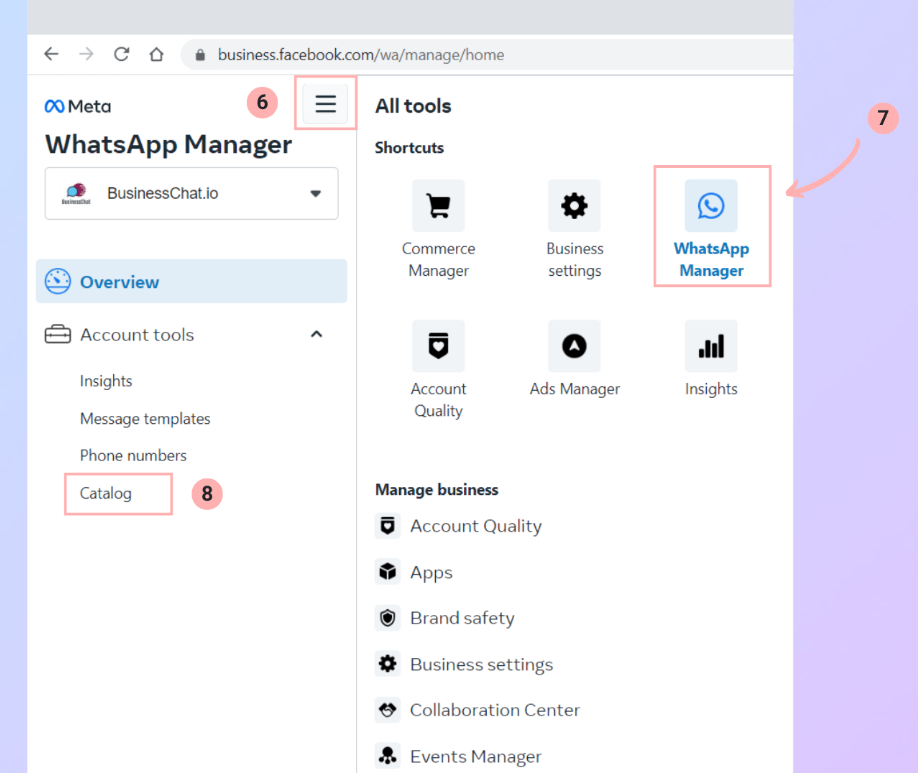Click the Manage business heading
Viewport: 918px width, 773px height.
(x=437, y=490)
